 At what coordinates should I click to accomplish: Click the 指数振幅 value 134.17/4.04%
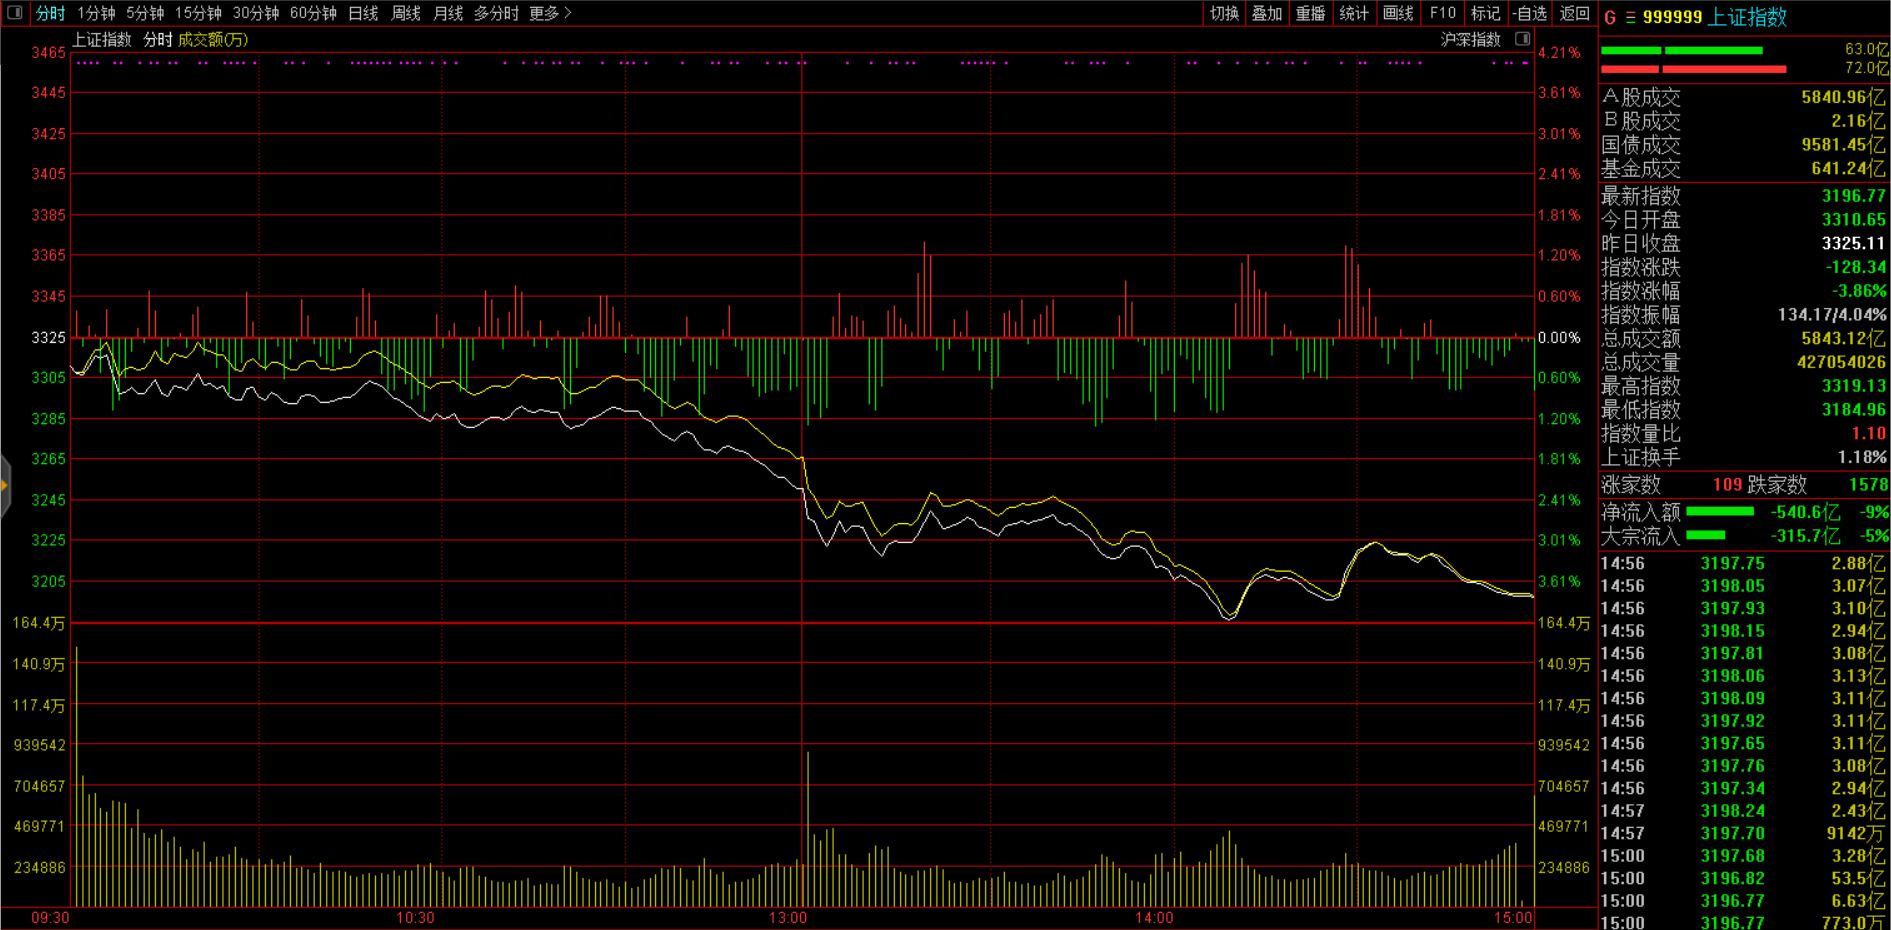(1831, 315)
